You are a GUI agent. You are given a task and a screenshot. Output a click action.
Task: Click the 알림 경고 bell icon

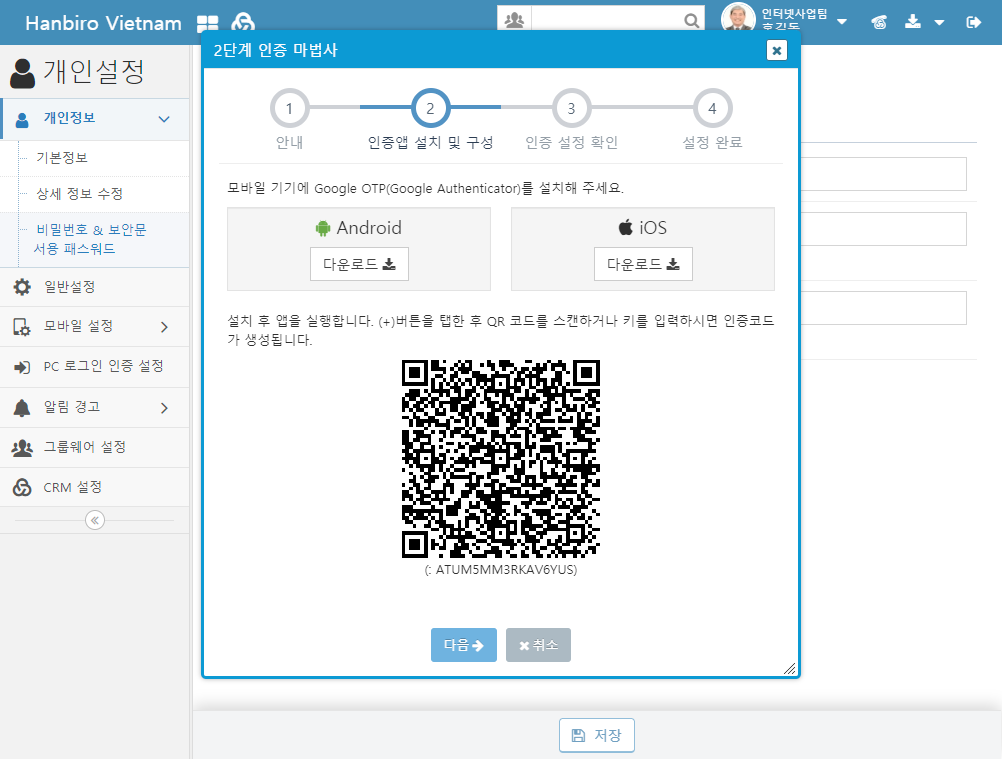22,408
